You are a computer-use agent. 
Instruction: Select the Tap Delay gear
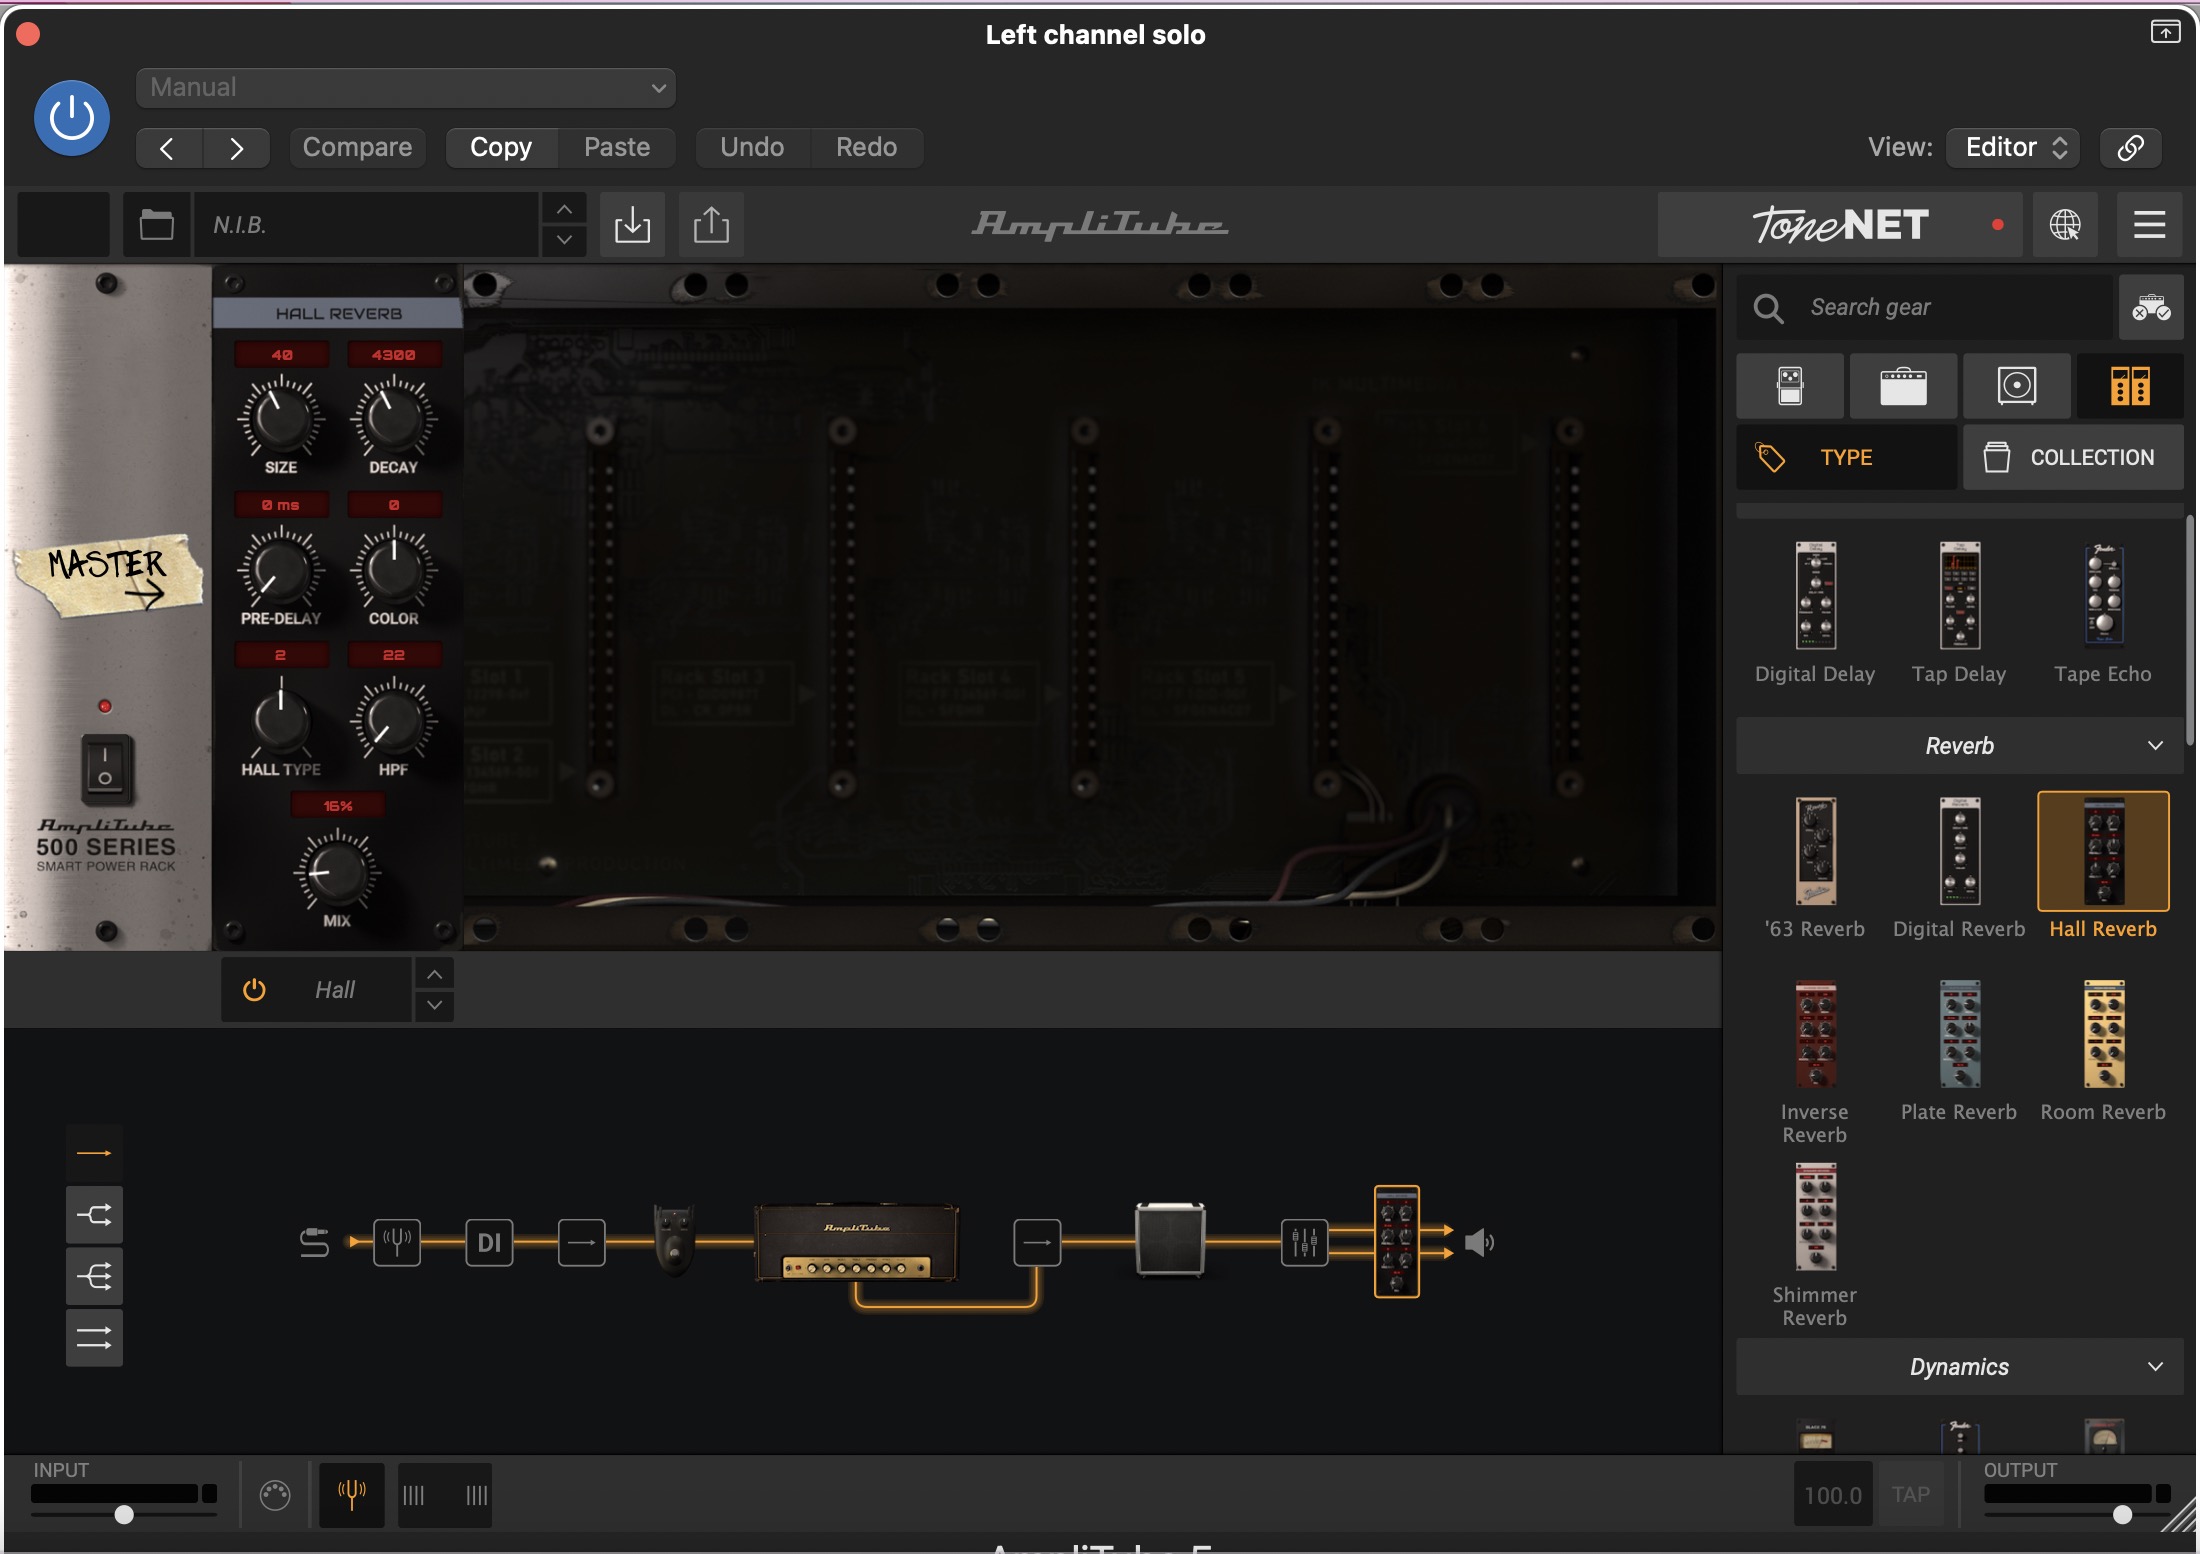tap(1959, 613)
